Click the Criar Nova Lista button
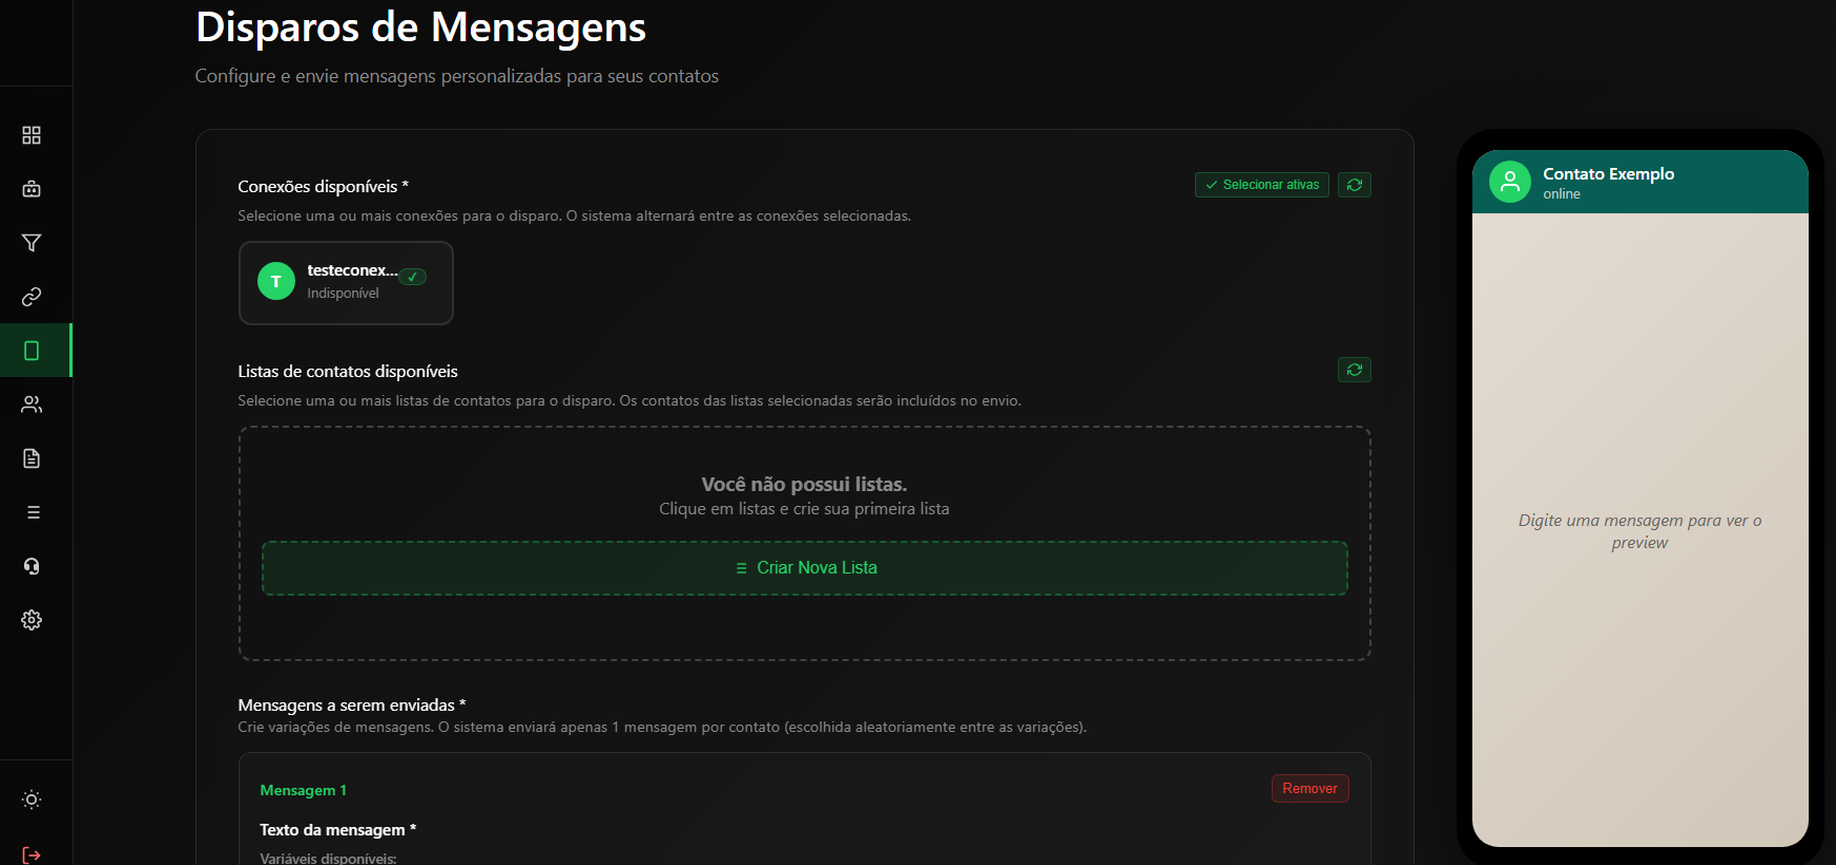The width and height of the screenshot is (1836, 865). 804,568
